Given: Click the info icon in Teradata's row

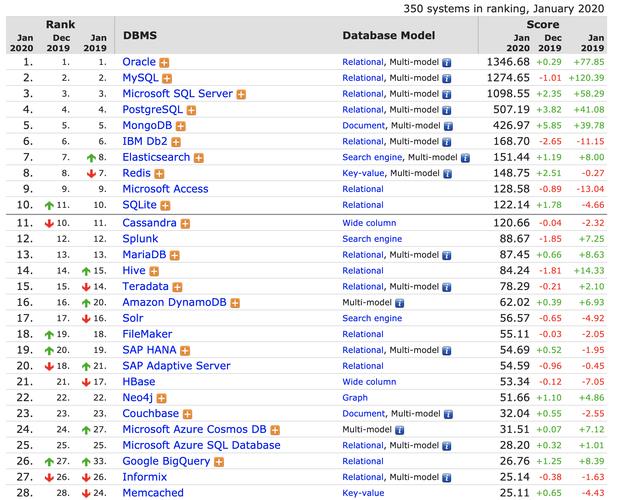Looking at the screenshot, I should (x=447, y=287).
